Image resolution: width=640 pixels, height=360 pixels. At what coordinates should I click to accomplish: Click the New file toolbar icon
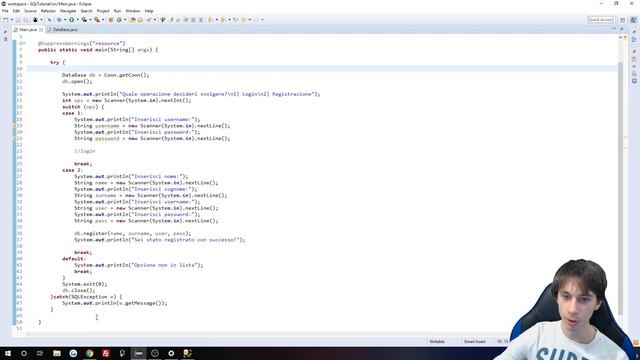(5, 20)
